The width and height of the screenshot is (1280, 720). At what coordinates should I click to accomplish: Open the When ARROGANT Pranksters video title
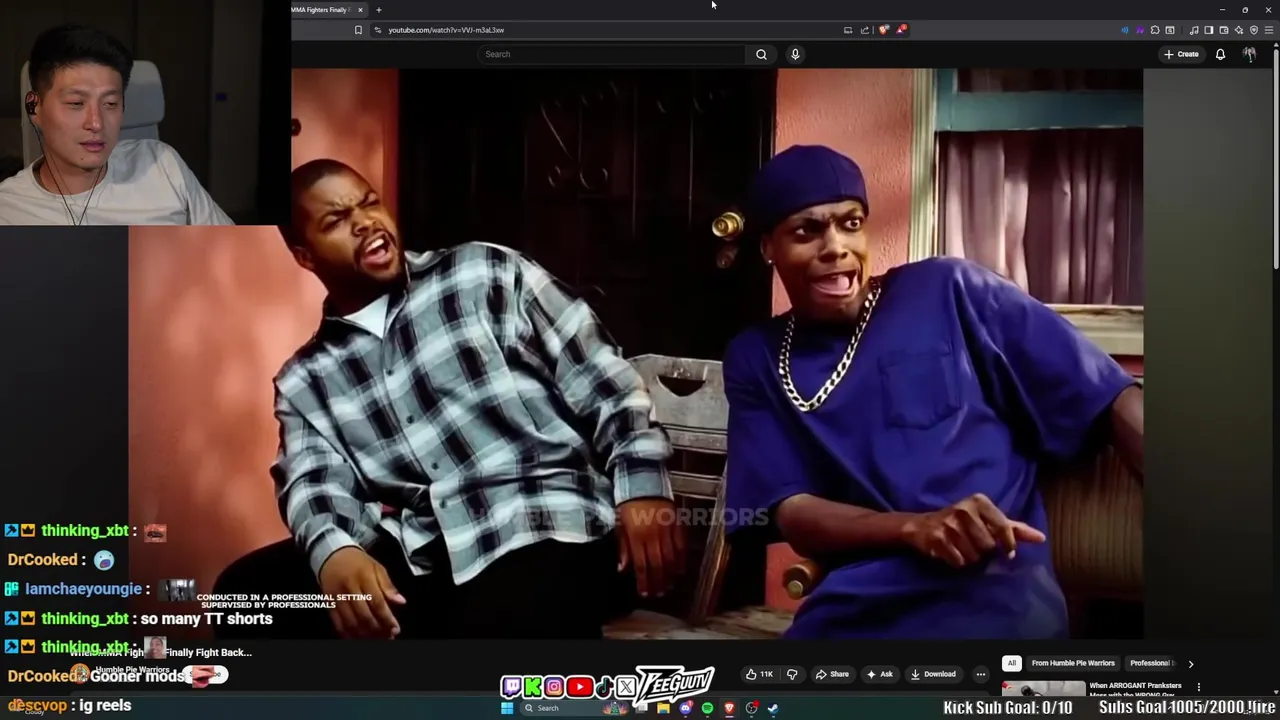1135,688
